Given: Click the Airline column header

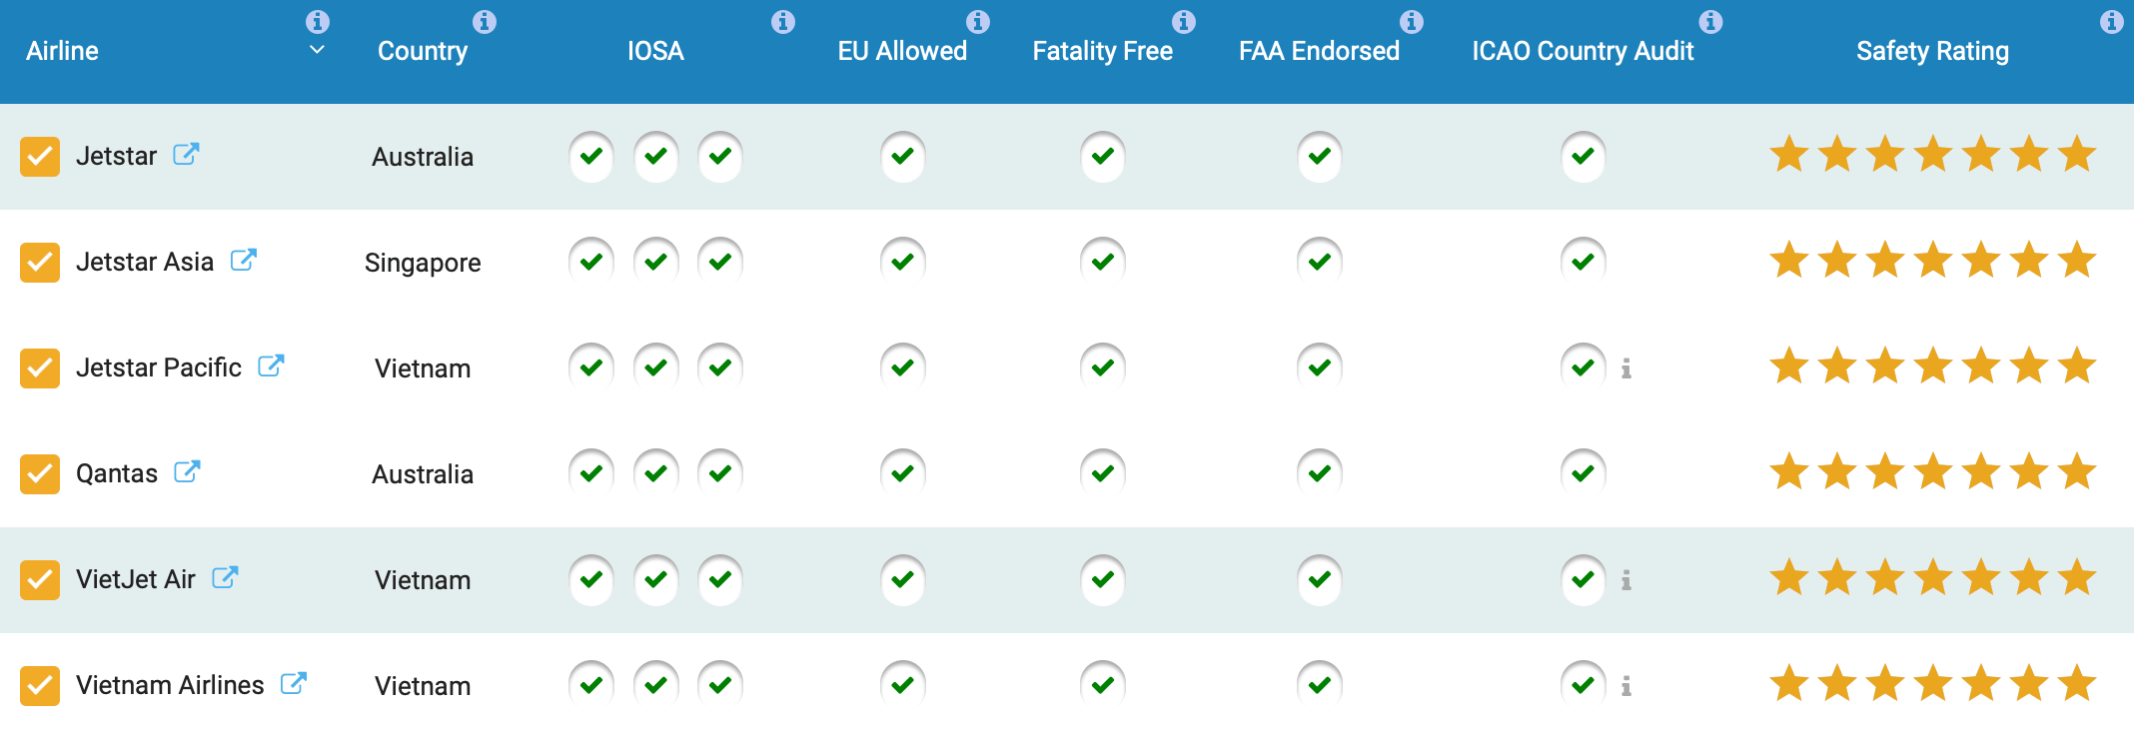Looking at the screenshot, I should 62,51.
